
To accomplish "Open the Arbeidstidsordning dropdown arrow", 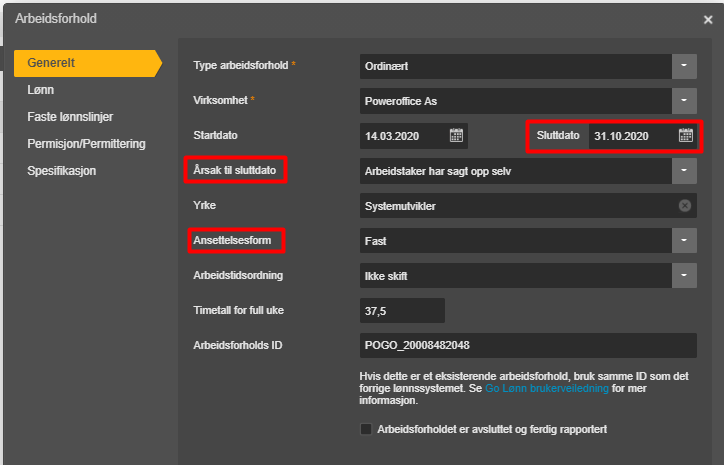I will click(684, 276).
